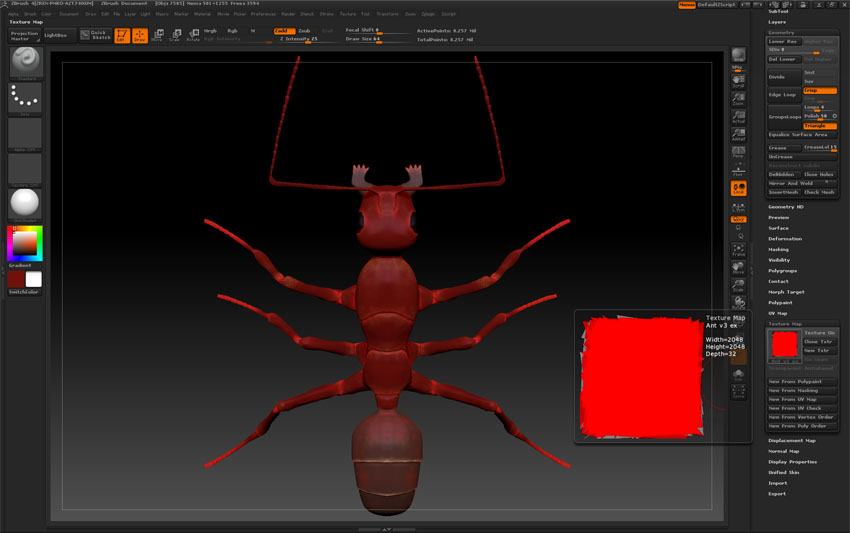This screenshot has height=533, width=850.
Task: Click the BPR render sphere icon
Action: click(x=738, y=55)
